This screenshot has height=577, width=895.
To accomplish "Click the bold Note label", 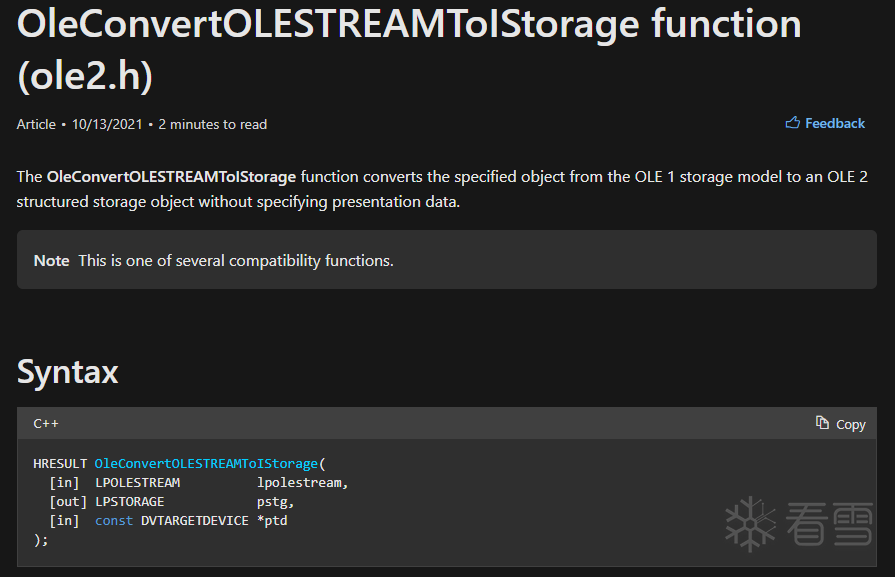I will pyautogui.click(x=51, y=261).
